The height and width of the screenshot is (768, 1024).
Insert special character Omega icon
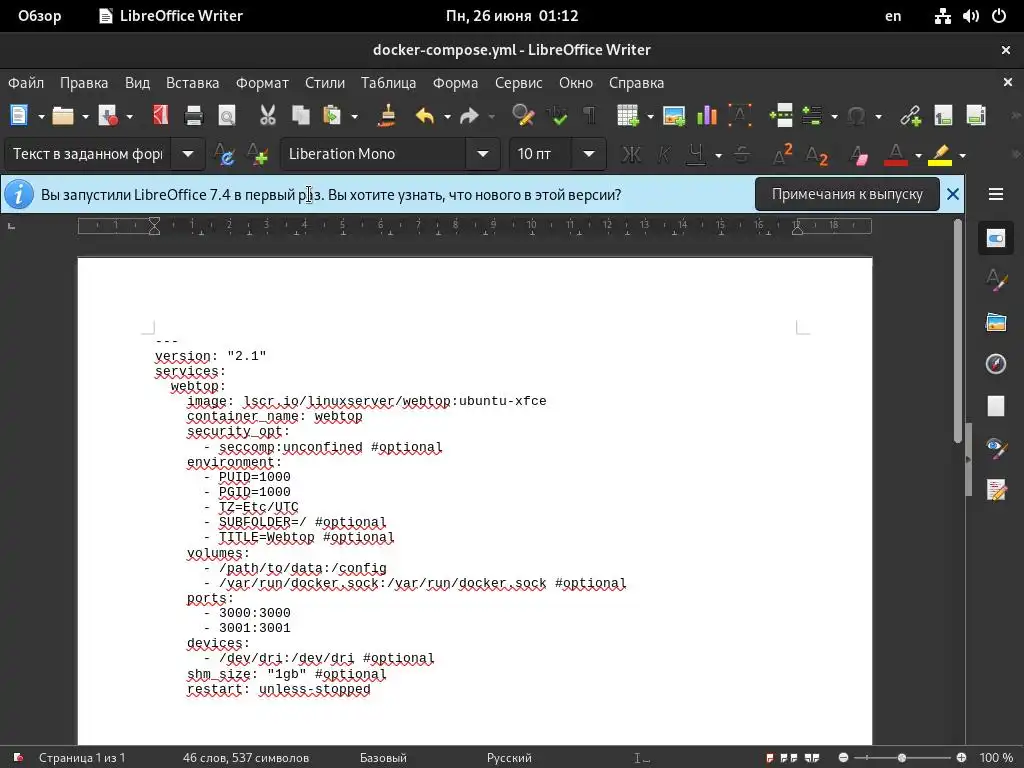856,116
